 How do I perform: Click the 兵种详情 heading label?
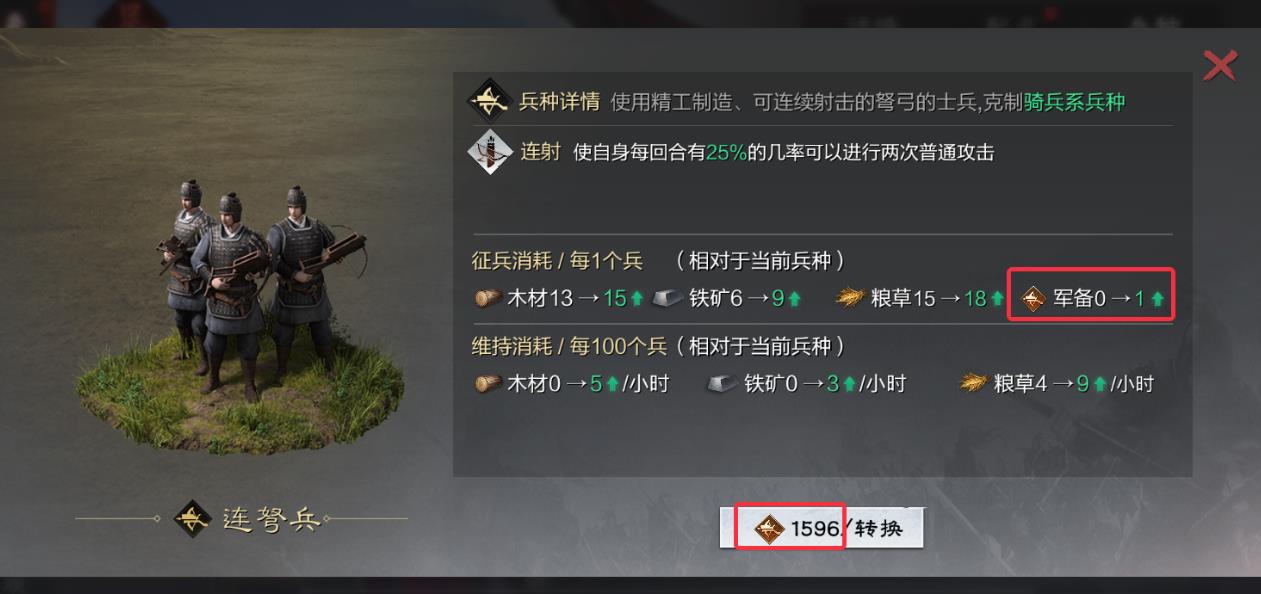coord(559,102)
